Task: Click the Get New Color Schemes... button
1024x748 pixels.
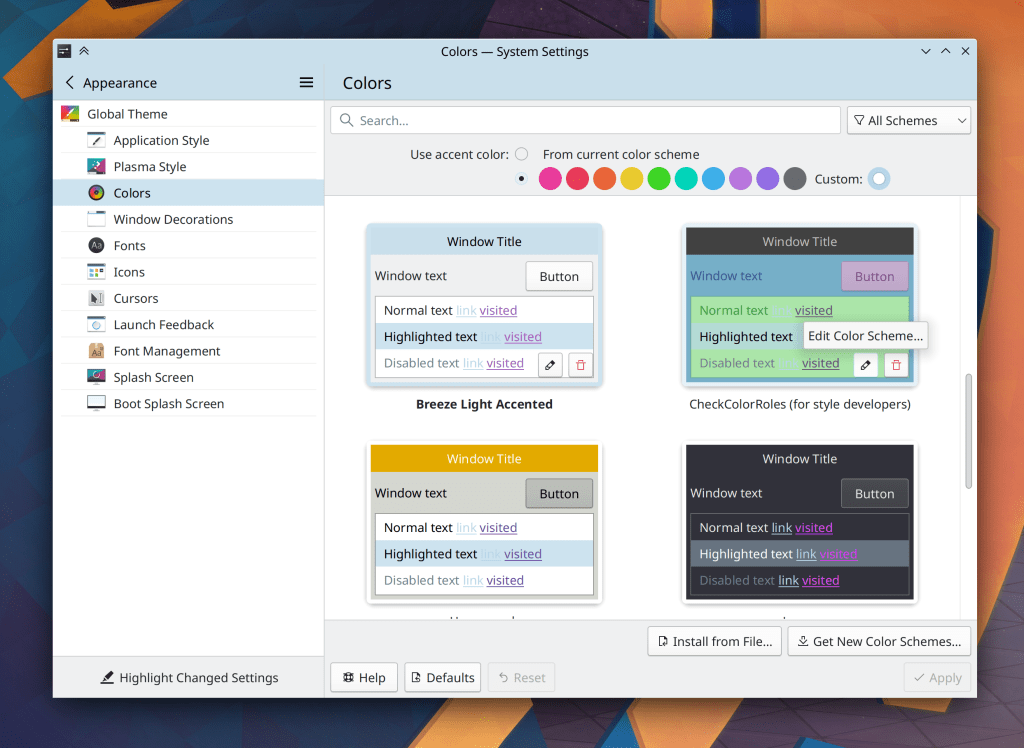Action: click(x=879, y=642)
